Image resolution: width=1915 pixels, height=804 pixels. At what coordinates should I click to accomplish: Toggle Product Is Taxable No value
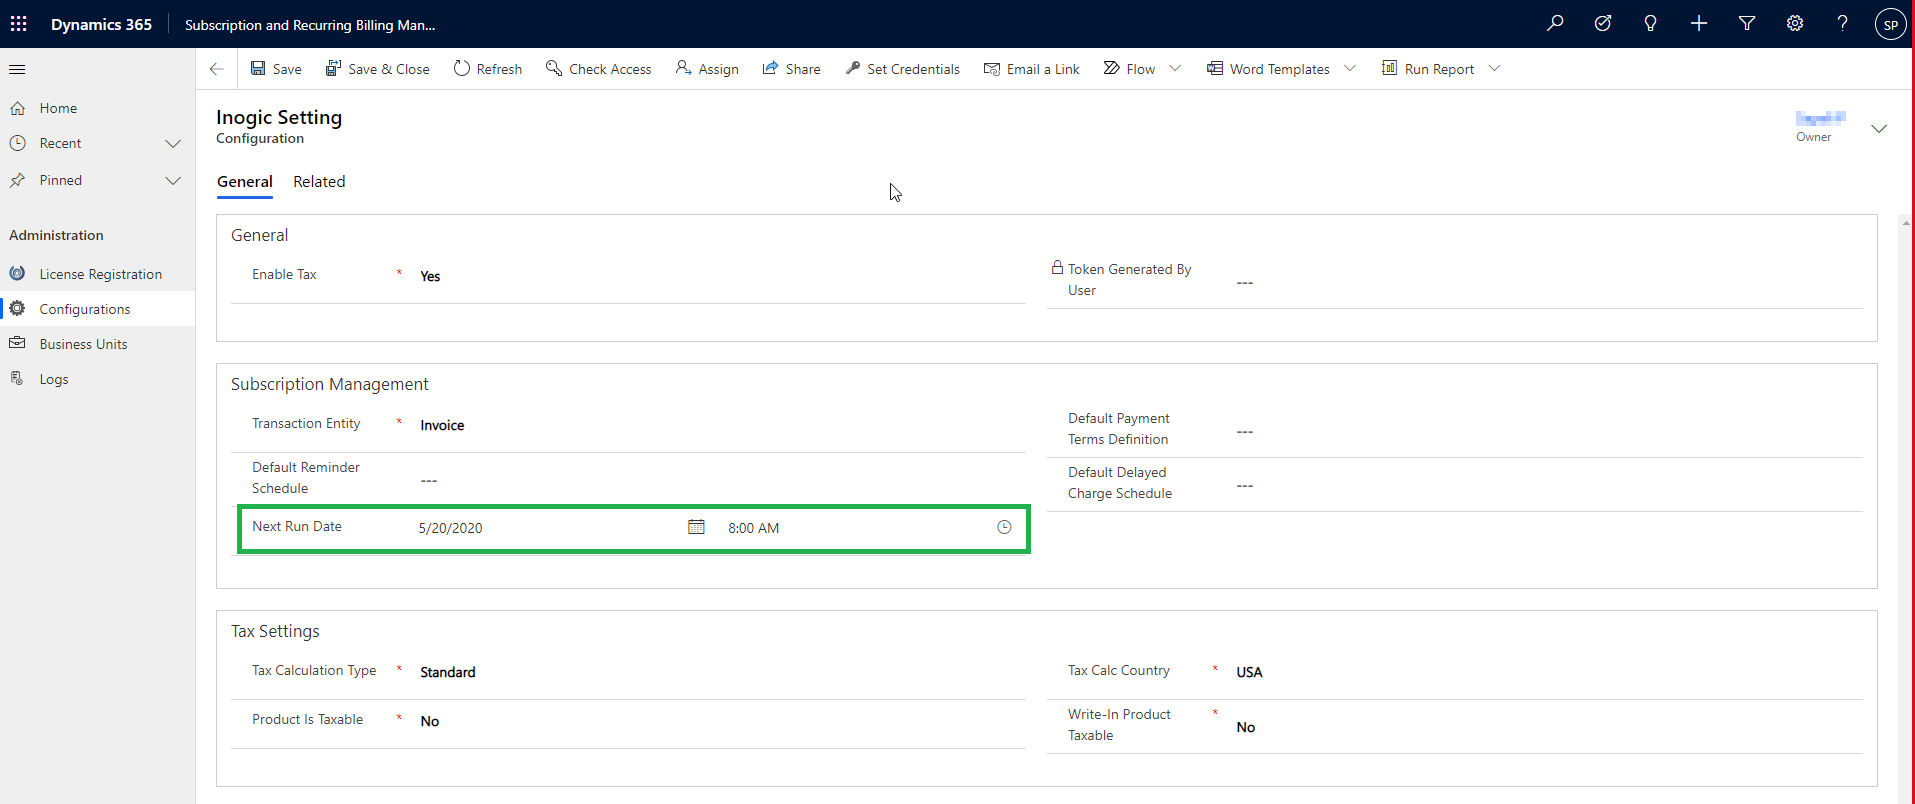click(430, 721)
